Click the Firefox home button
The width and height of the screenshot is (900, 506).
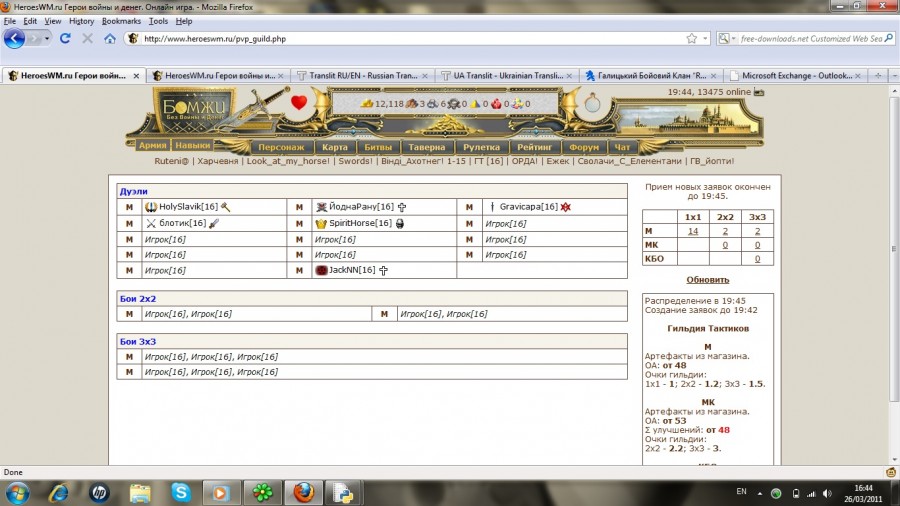pos(110,39)
